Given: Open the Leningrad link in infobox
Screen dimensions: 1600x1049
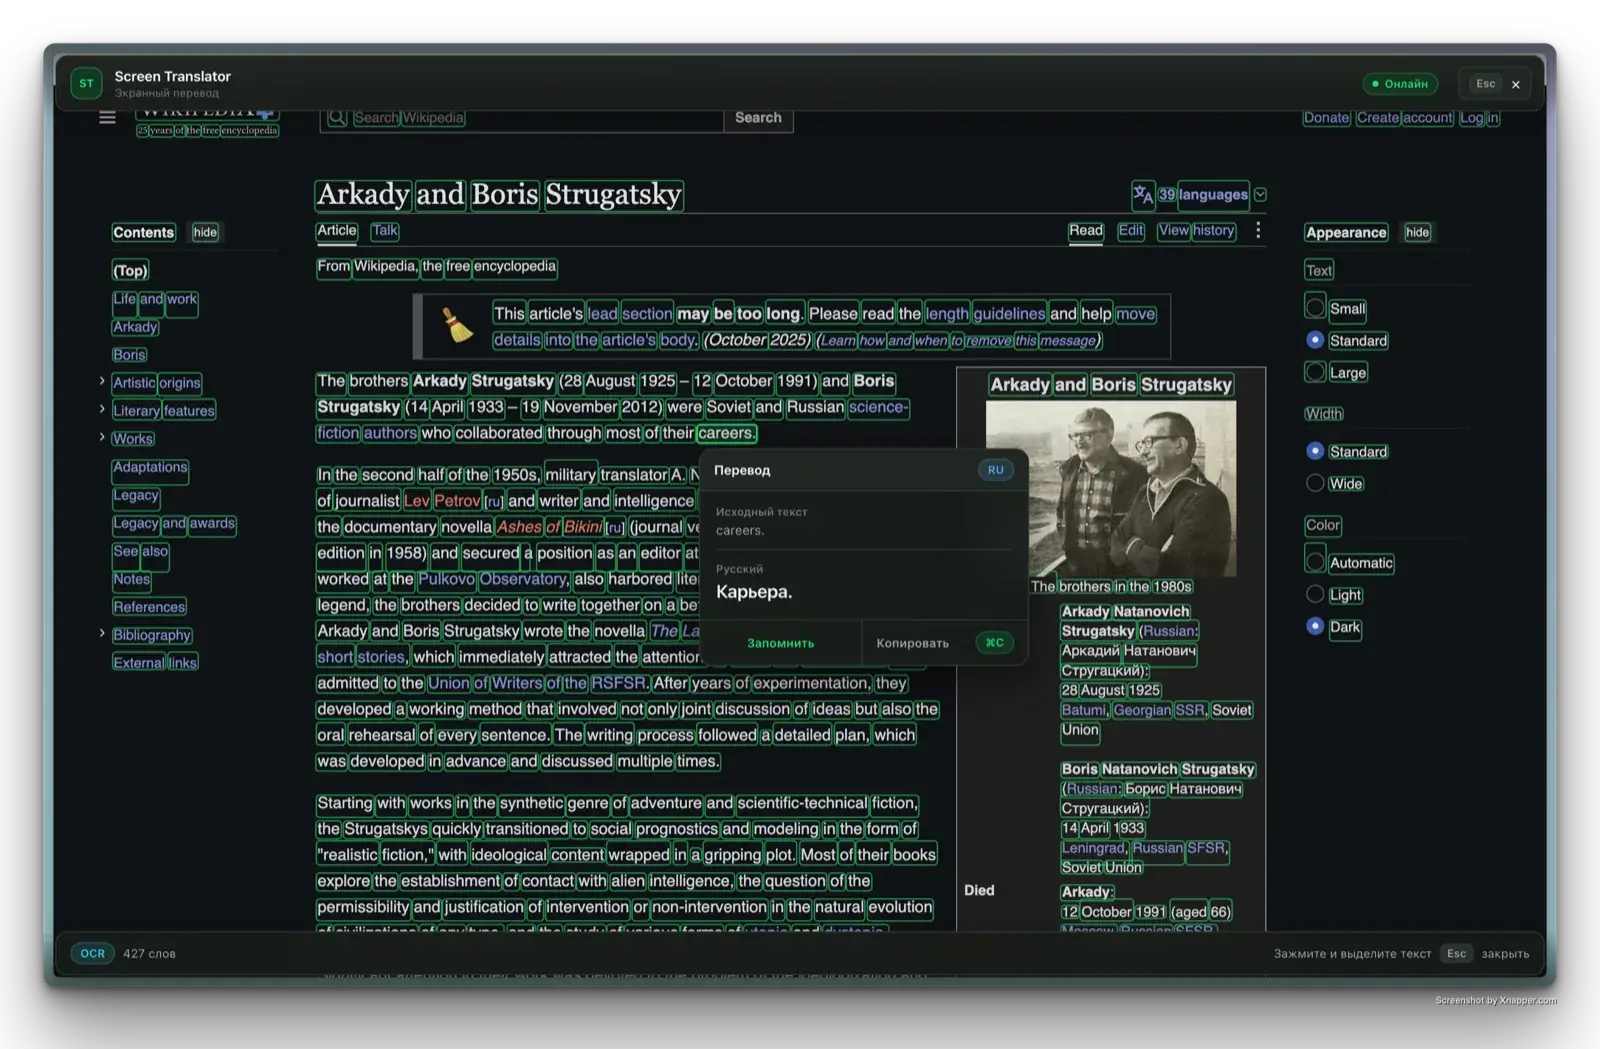Looking at the screenshot, I should click(1093, 848).
